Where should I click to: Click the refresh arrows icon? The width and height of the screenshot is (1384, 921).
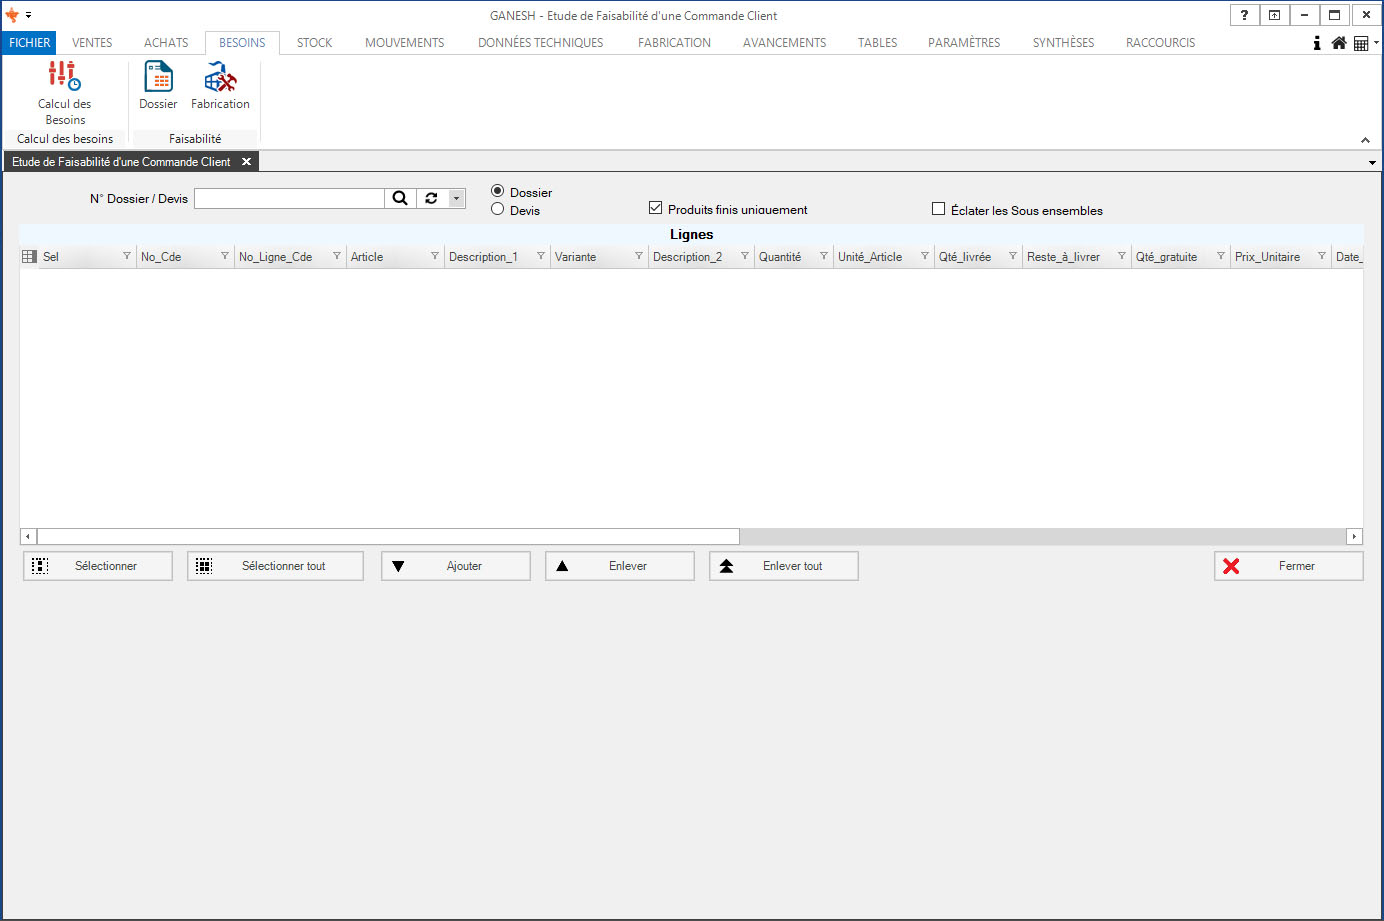click(431, 198)
